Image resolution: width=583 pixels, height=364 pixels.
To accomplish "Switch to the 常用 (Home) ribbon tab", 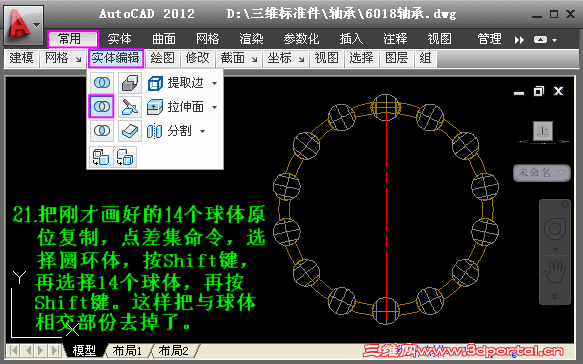I will point(73,39).
